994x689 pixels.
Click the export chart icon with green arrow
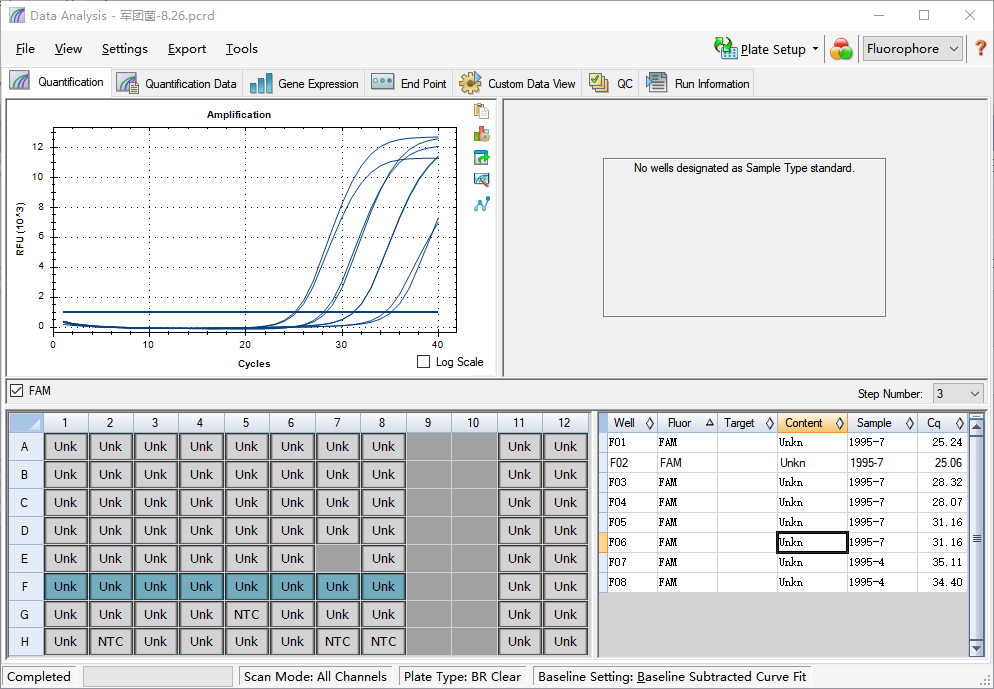[481, 157]
